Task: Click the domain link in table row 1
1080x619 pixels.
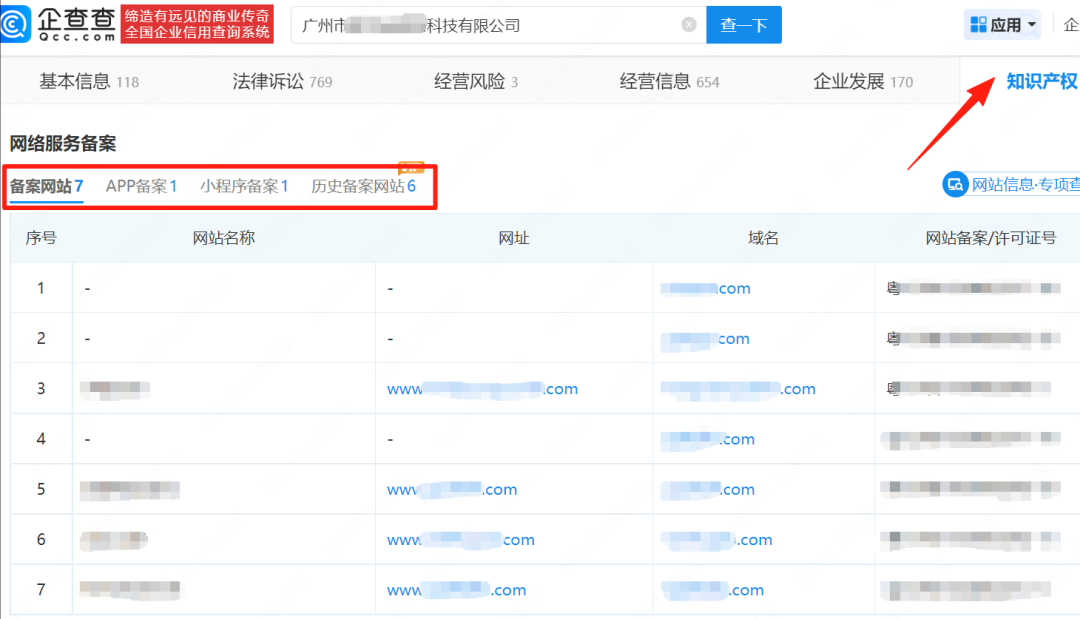Action: point(705,288)
